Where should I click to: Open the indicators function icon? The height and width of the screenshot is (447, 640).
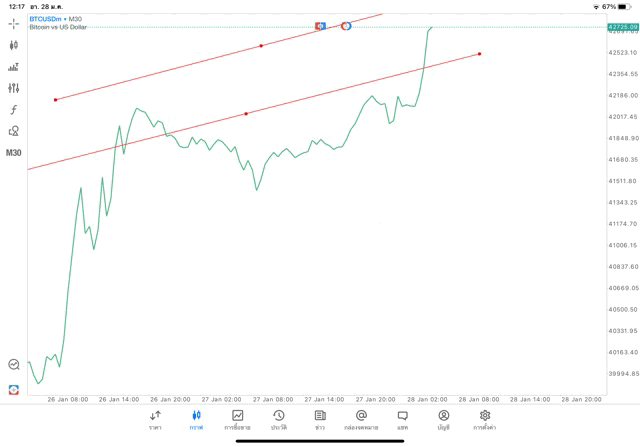click(x=14, y=110)
